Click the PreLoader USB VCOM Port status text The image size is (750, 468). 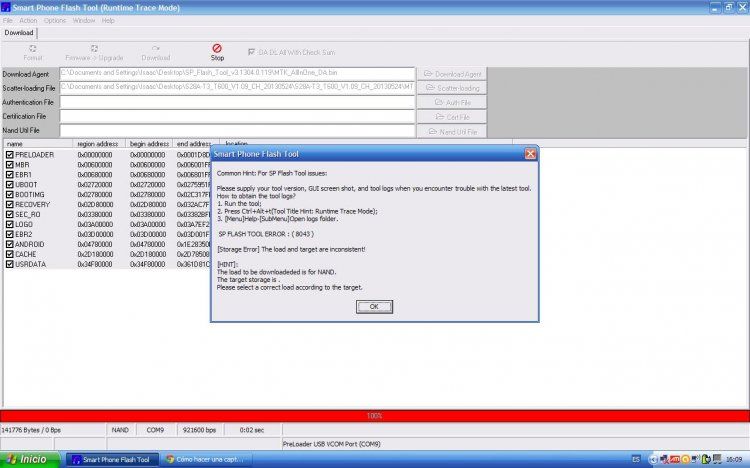(331, 444)
